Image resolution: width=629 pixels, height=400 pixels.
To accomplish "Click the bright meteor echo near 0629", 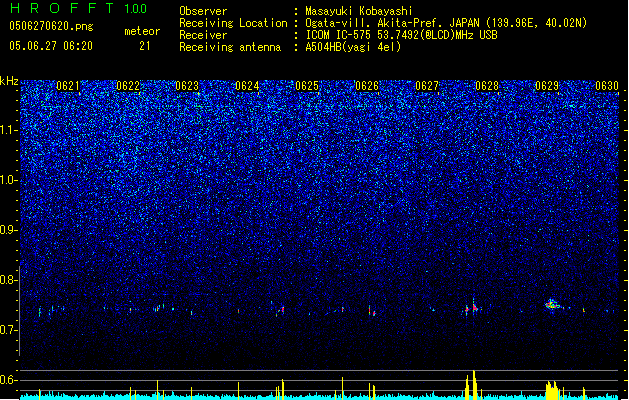I will 552,304.
